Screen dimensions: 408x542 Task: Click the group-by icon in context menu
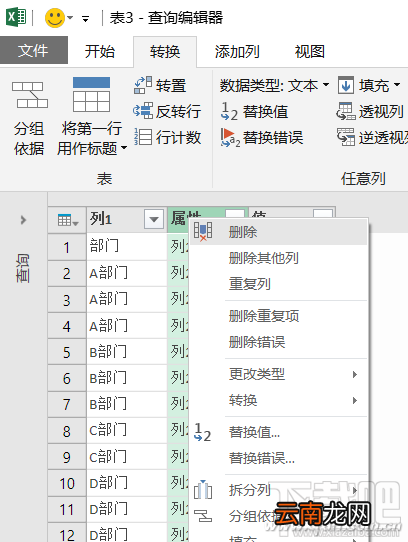point(203,516)
